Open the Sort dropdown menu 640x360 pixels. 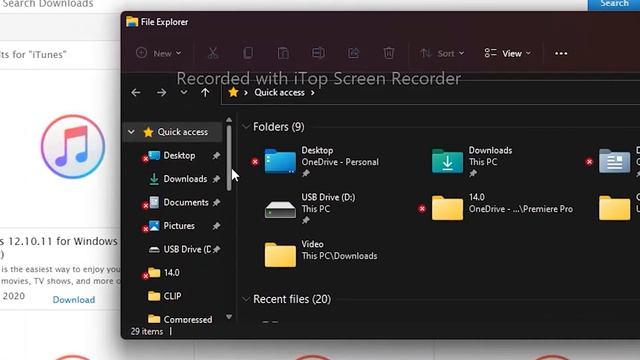coord(442,53)
